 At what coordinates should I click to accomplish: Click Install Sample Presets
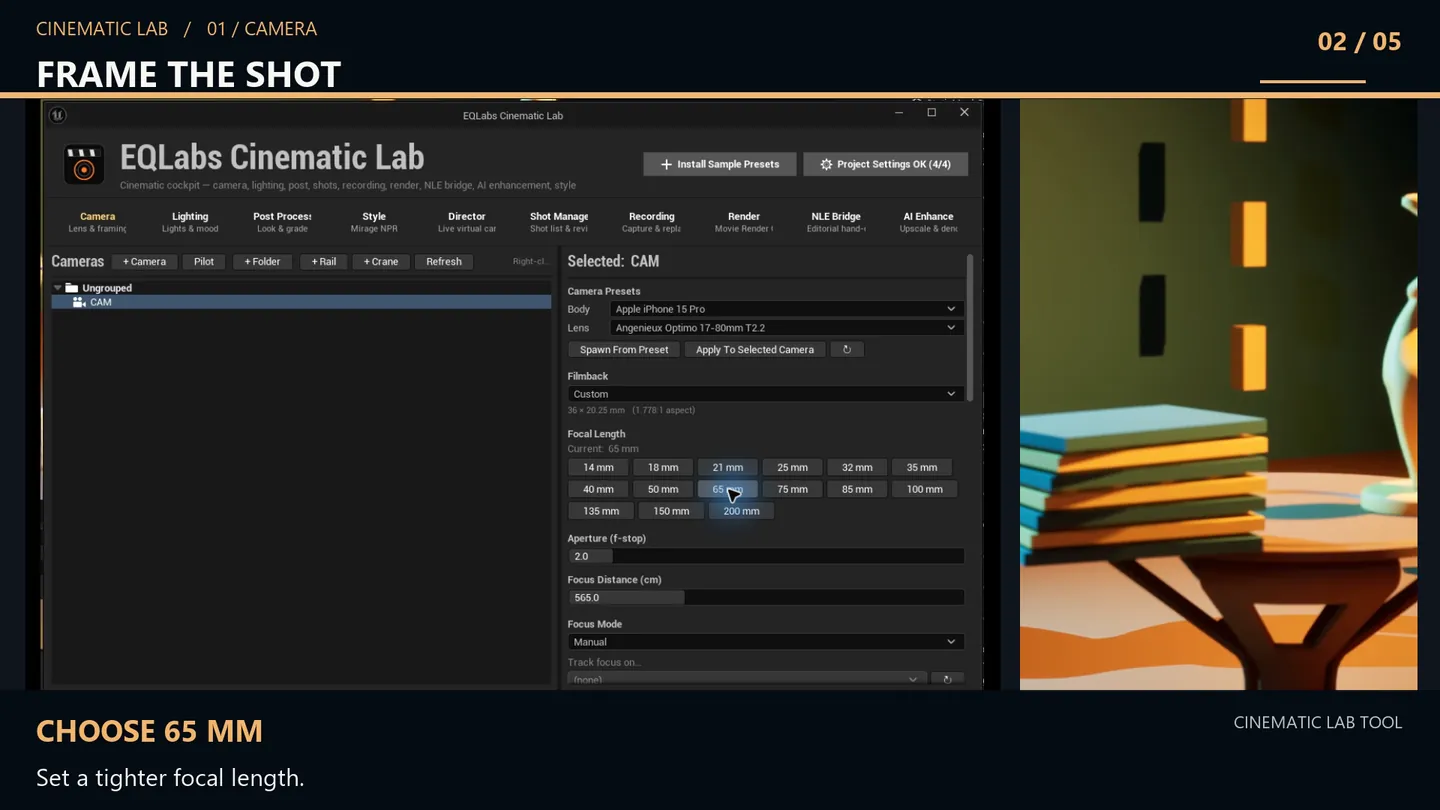(720, 164)
